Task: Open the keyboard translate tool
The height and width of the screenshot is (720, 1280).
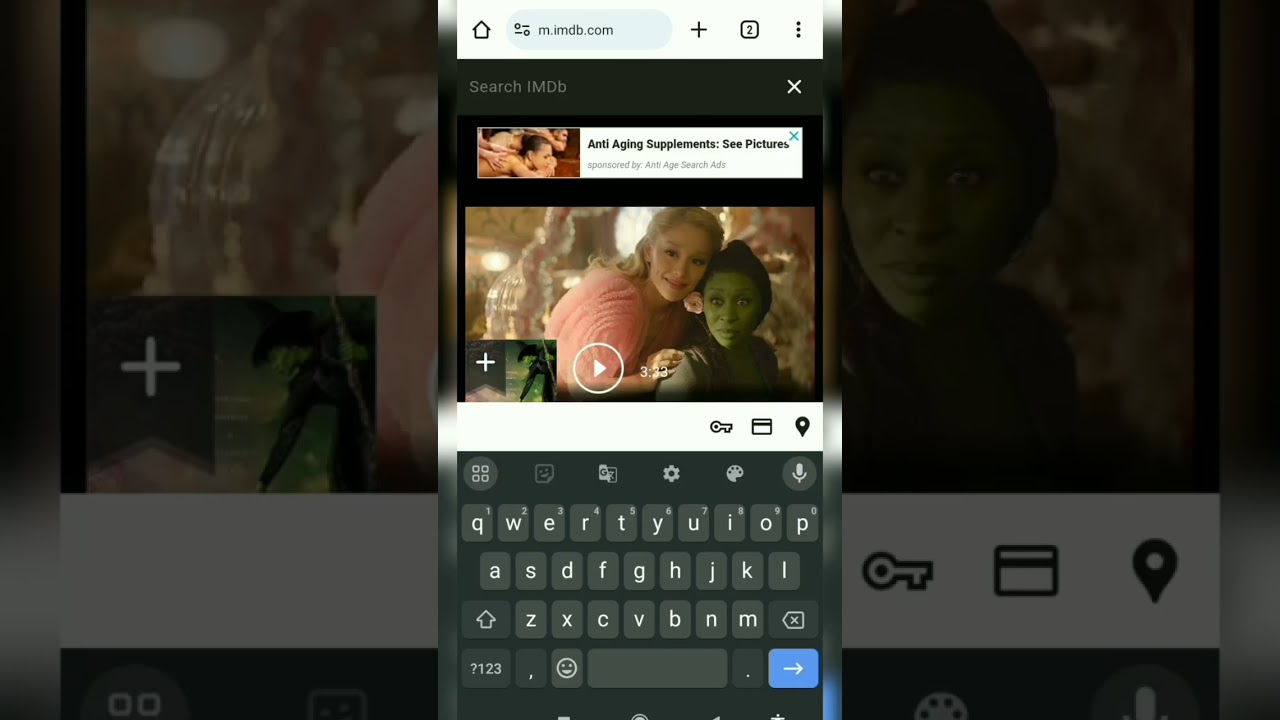Action: pos(608,474)
